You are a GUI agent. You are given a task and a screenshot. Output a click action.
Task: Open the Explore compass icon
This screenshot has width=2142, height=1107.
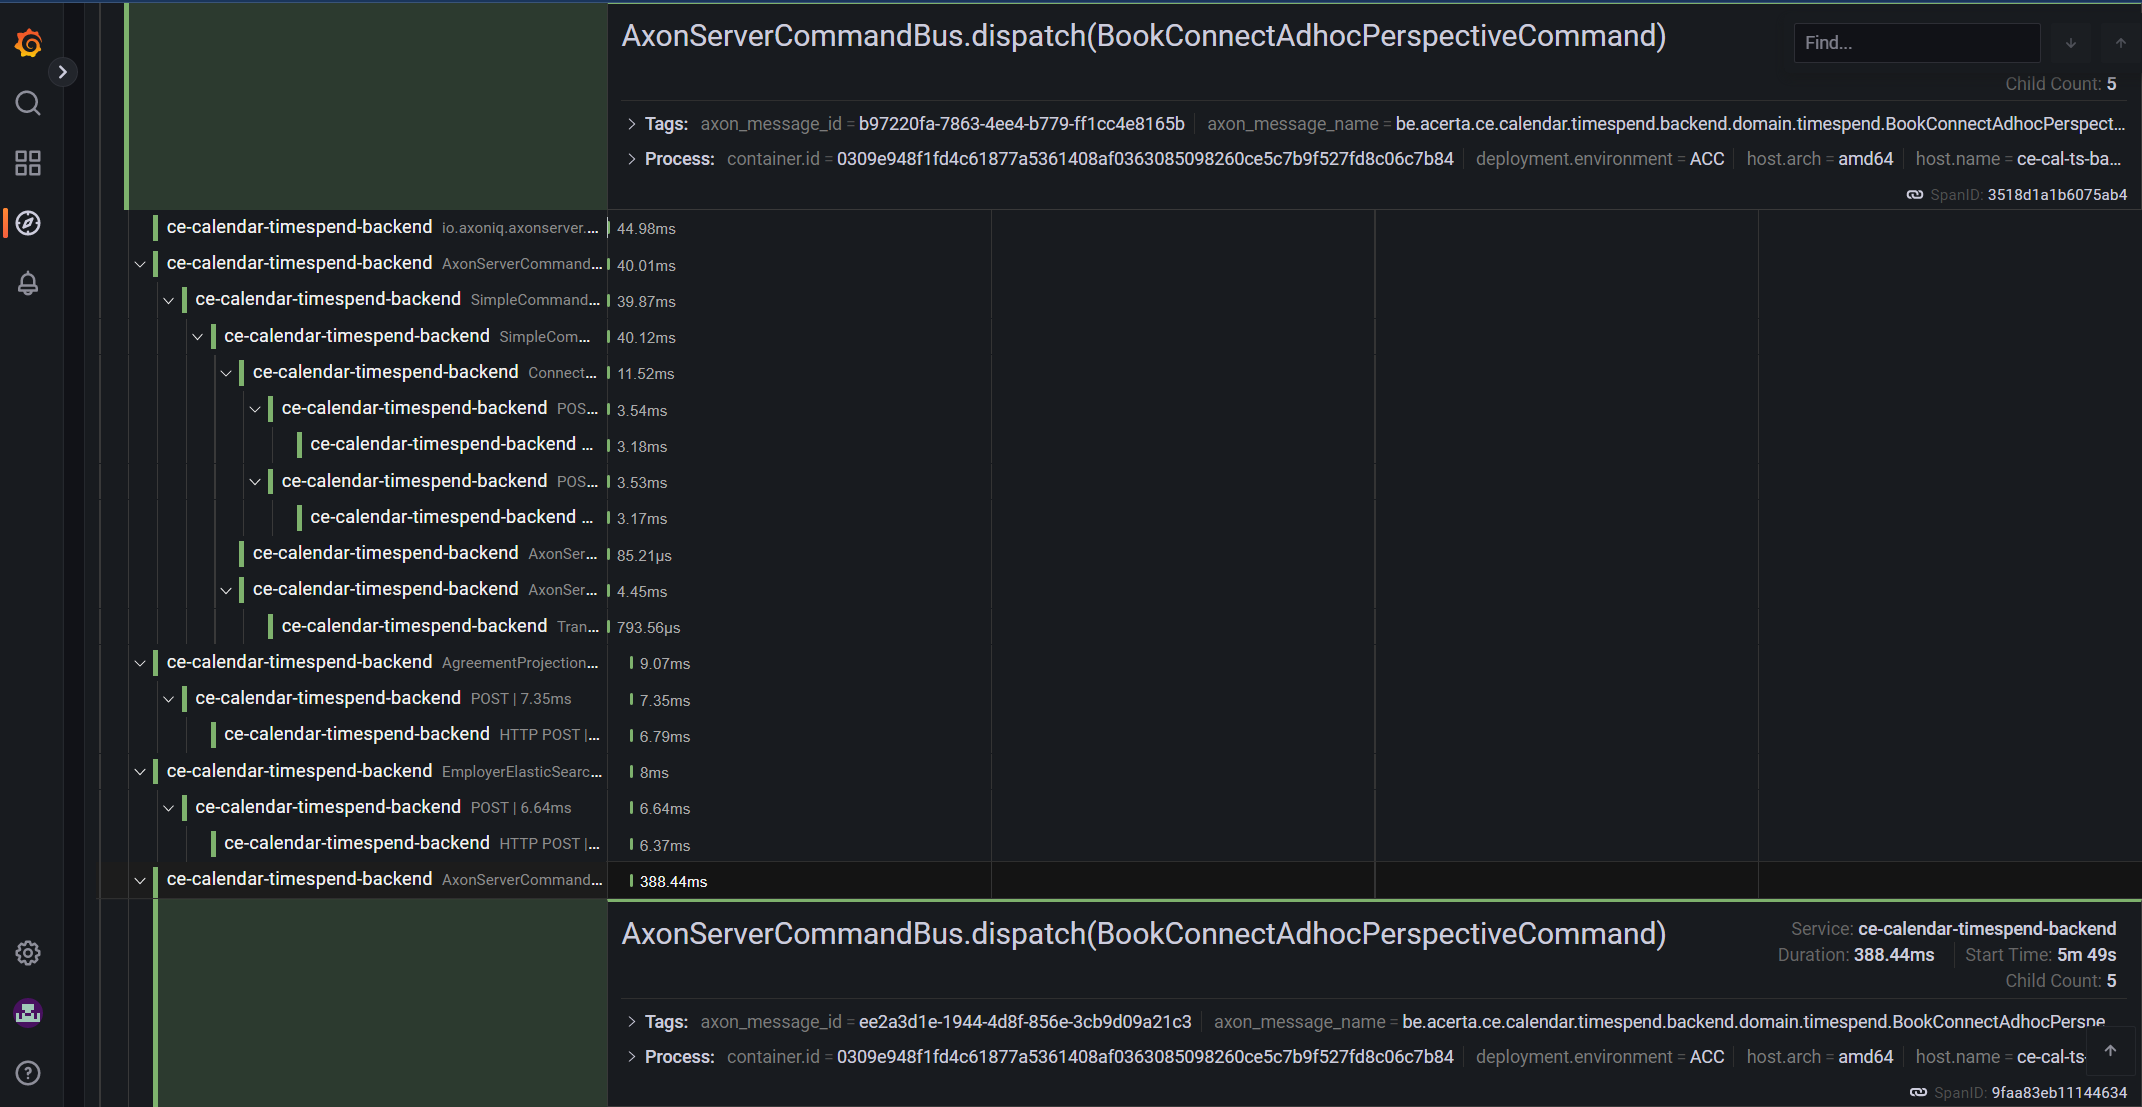point(28,223)
